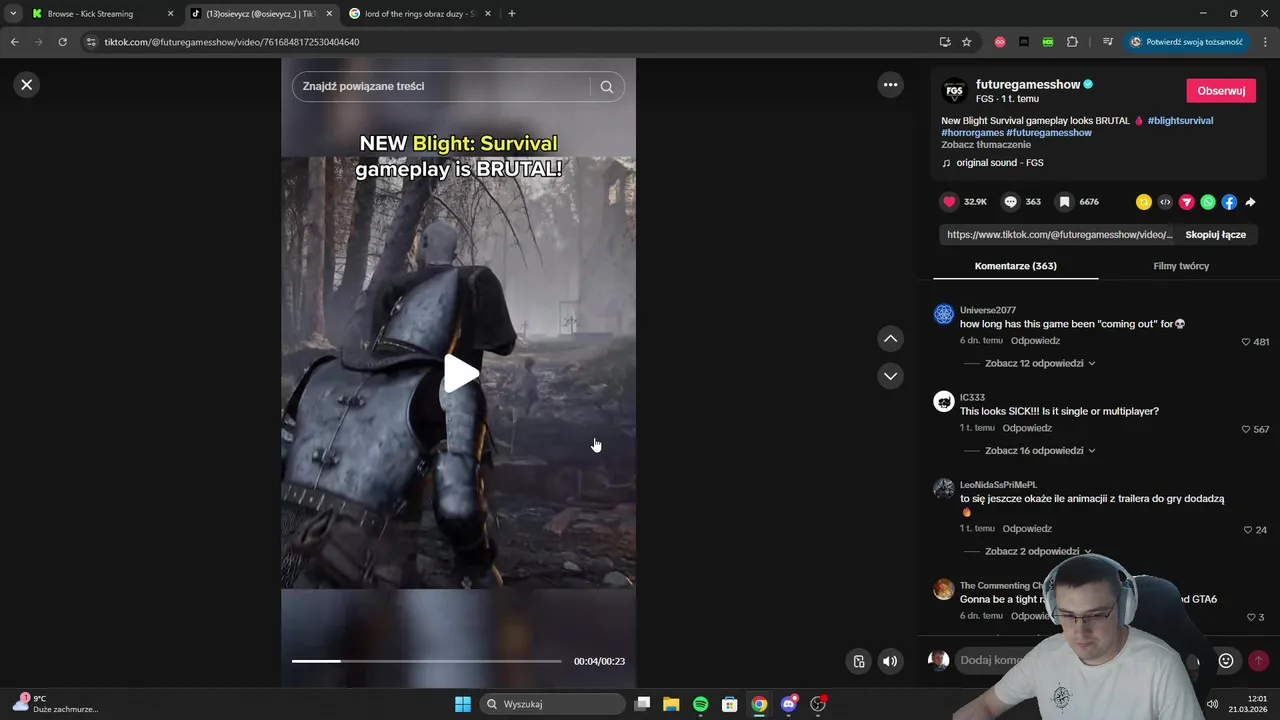Expand Zobacz 16 odpowiedzi replies
1280x720 pixels.
[x=1040, y=451]
